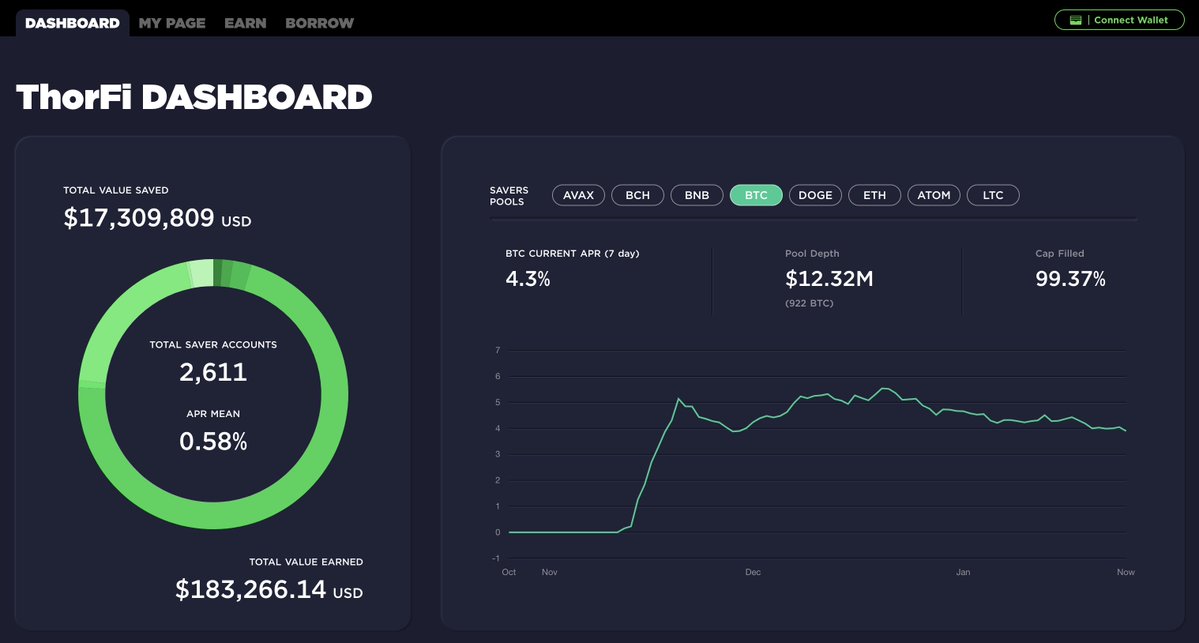Click the TOTAL SAVER ACCOUNTS label
Screen dimensions: 1199x643
(x=213, y=345)
